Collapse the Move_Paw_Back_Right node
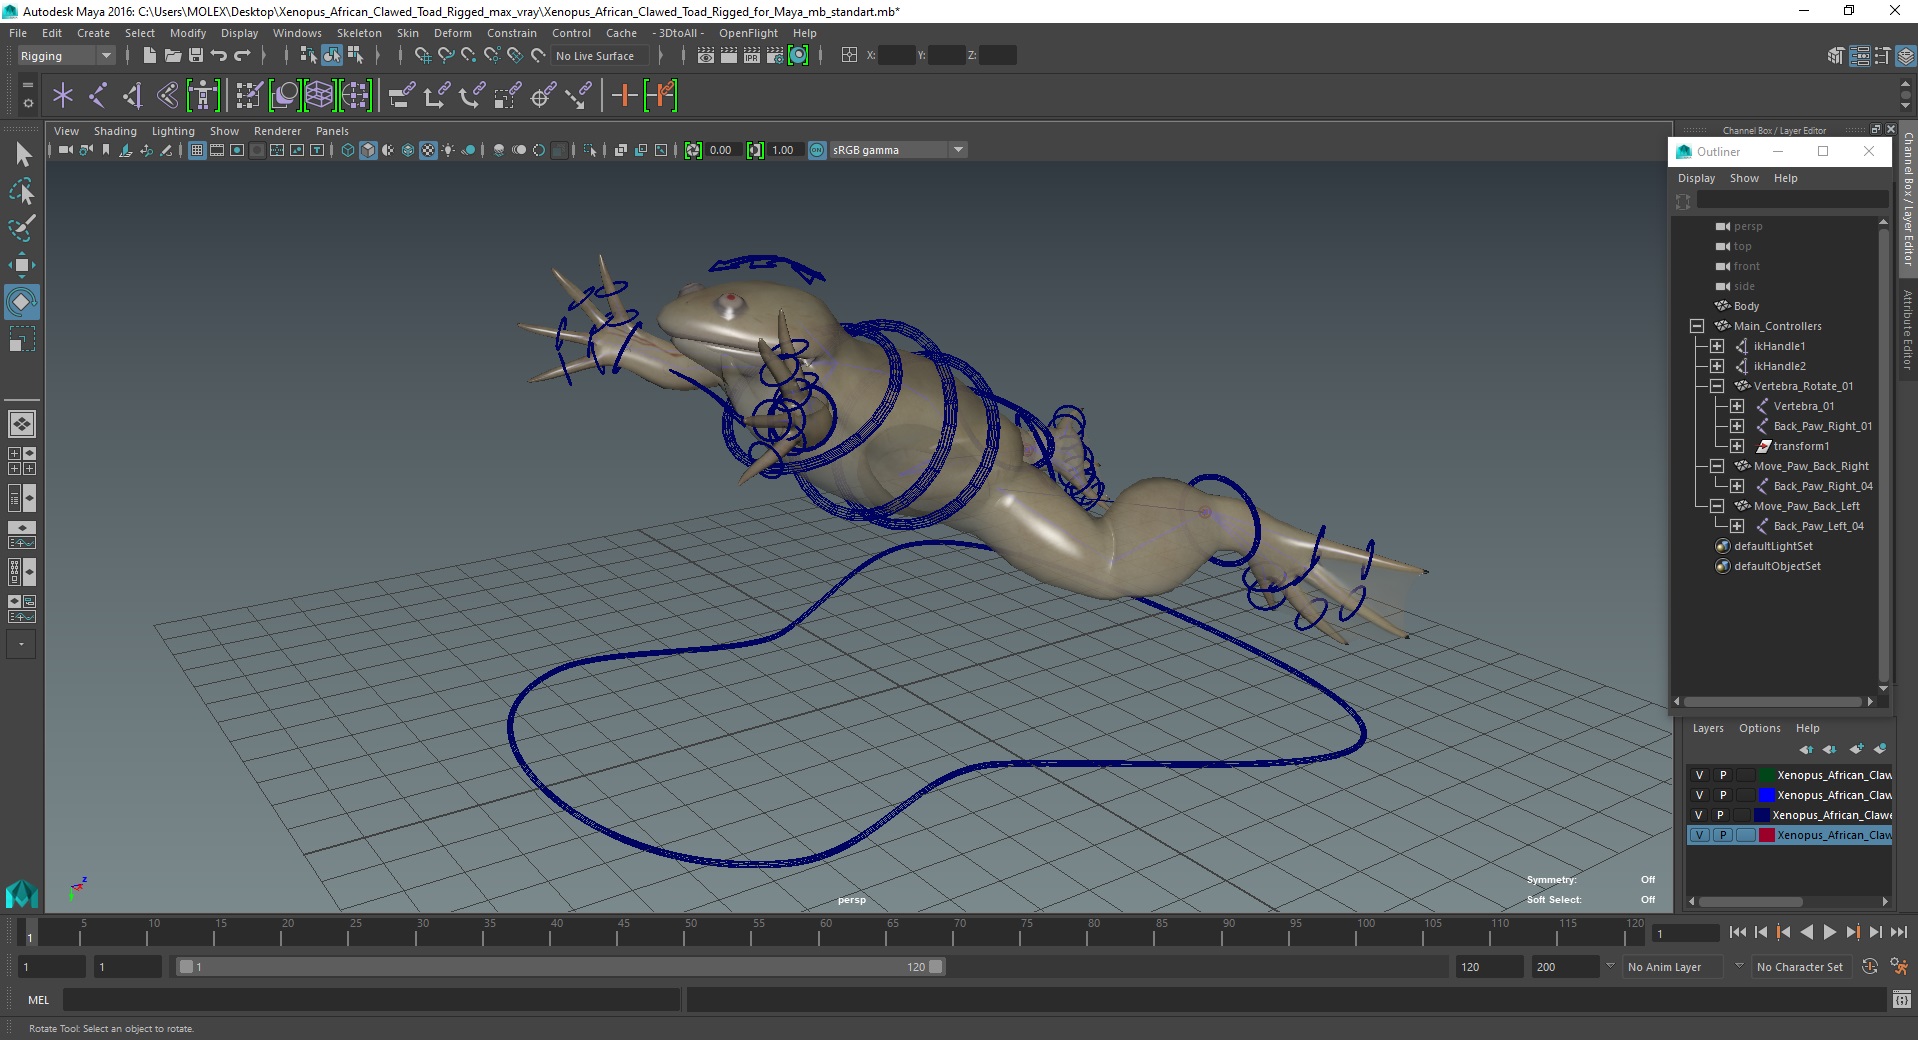This screenshot has width=1918, height=1040. tap(1717, 466)
